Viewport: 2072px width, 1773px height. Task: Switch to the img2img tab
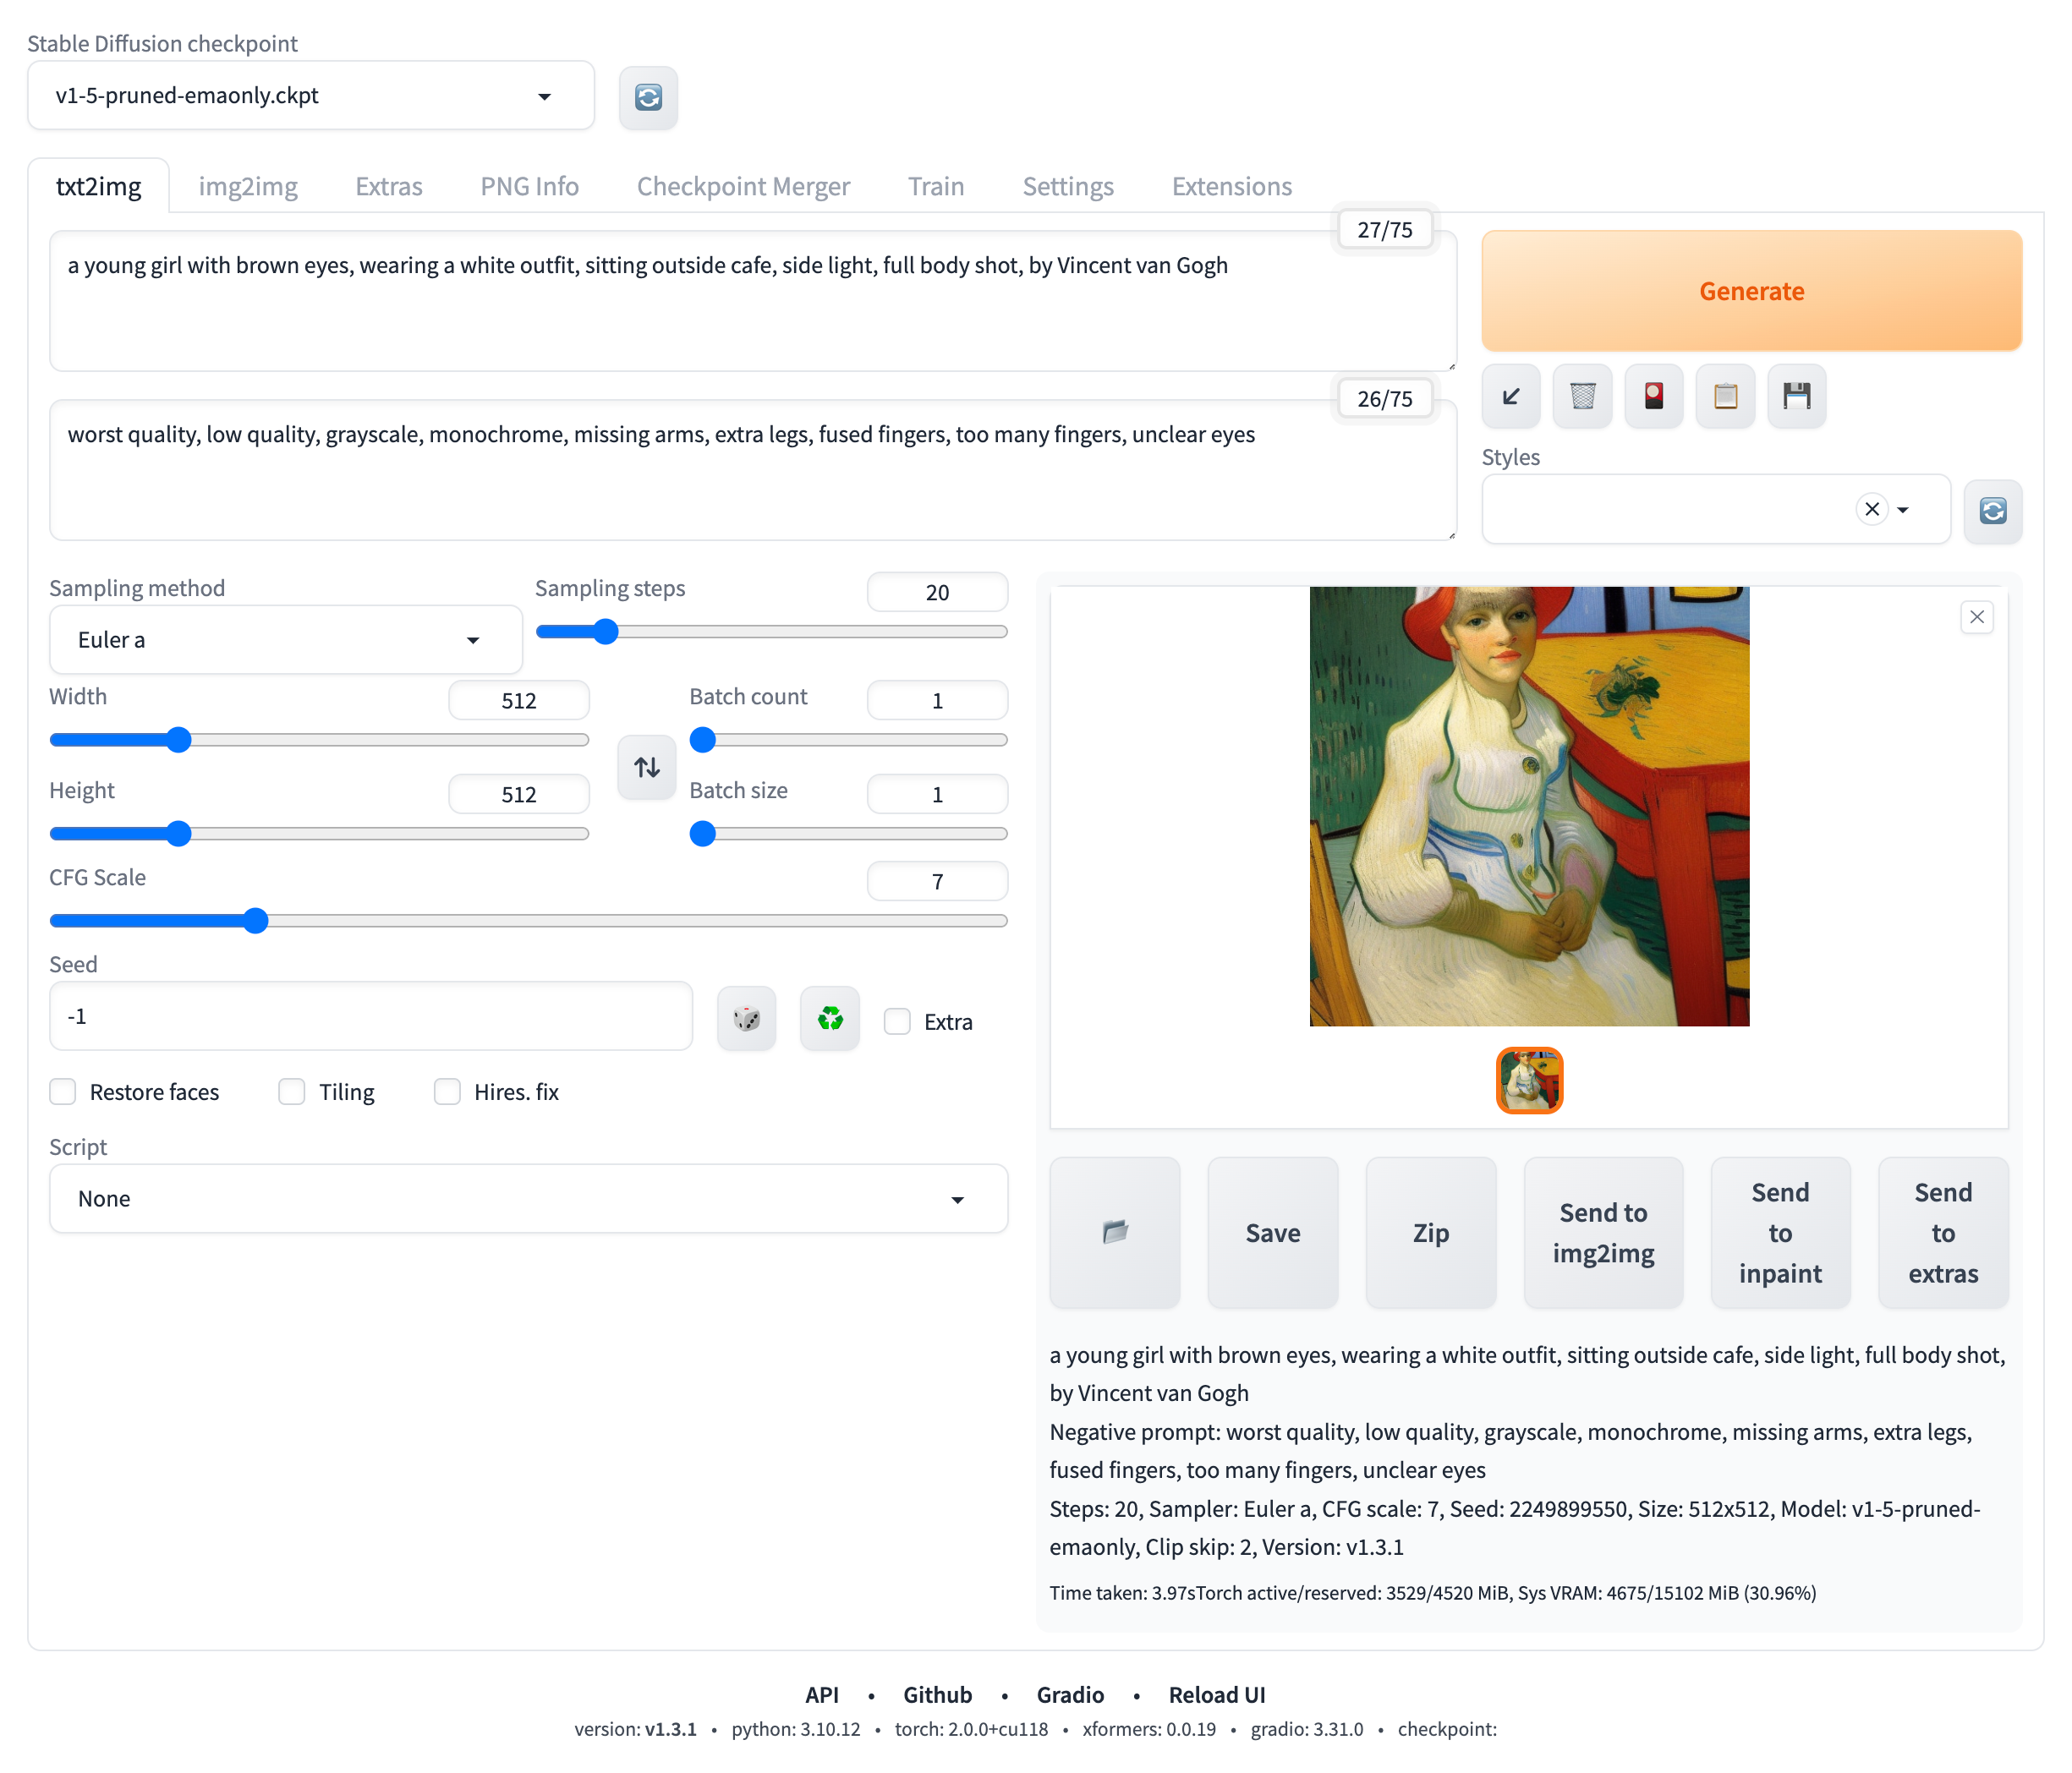point(248,187)
